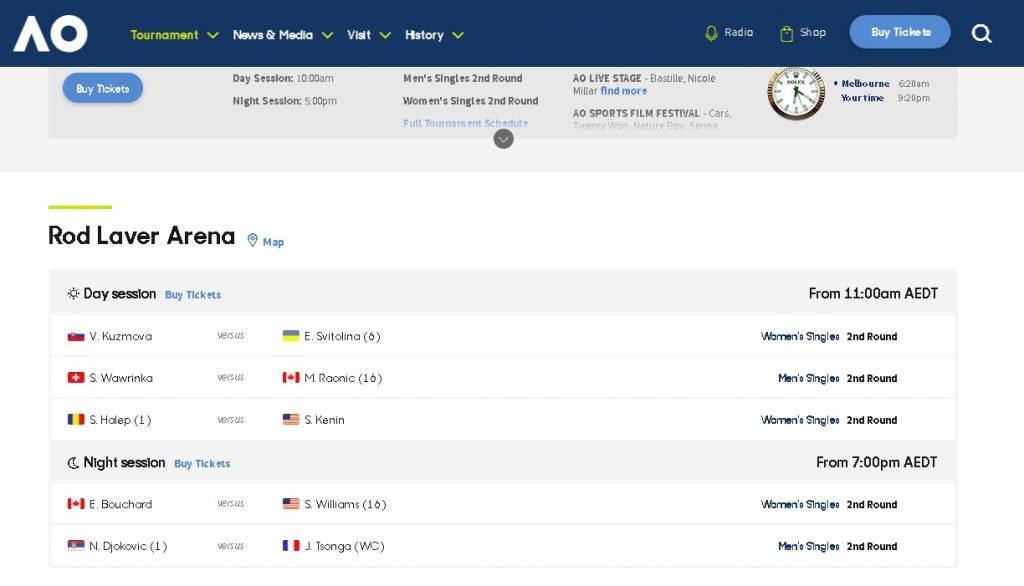Click the Melbourne time label

coord(865,84)
